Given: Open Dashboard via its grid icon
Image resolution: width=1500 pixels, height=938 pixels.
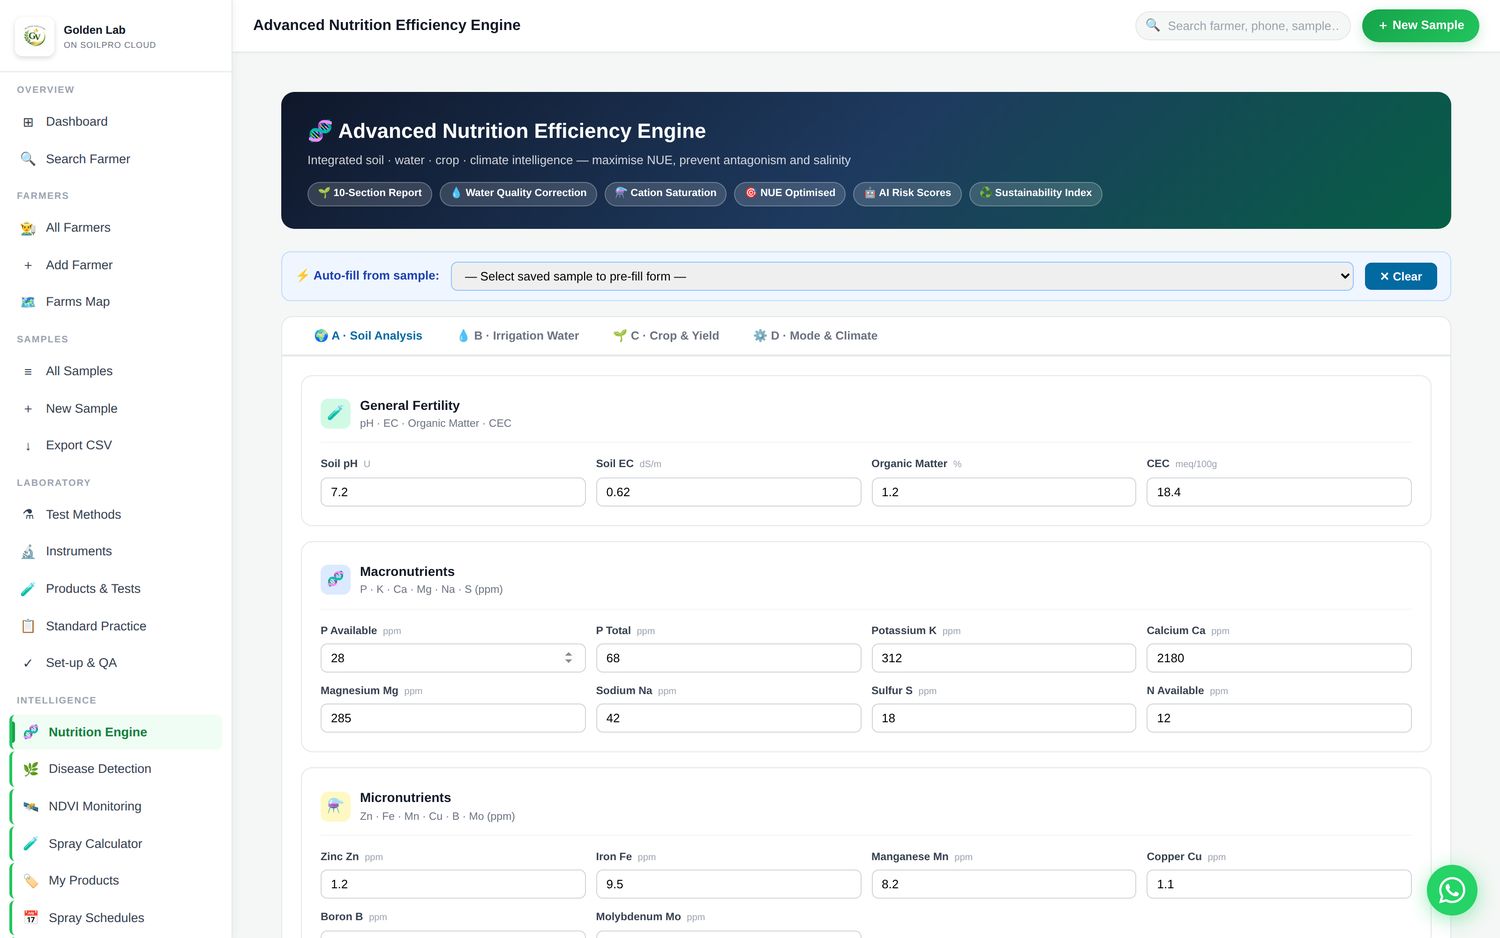Looking at the screenshot, I should tap(28, 122).
